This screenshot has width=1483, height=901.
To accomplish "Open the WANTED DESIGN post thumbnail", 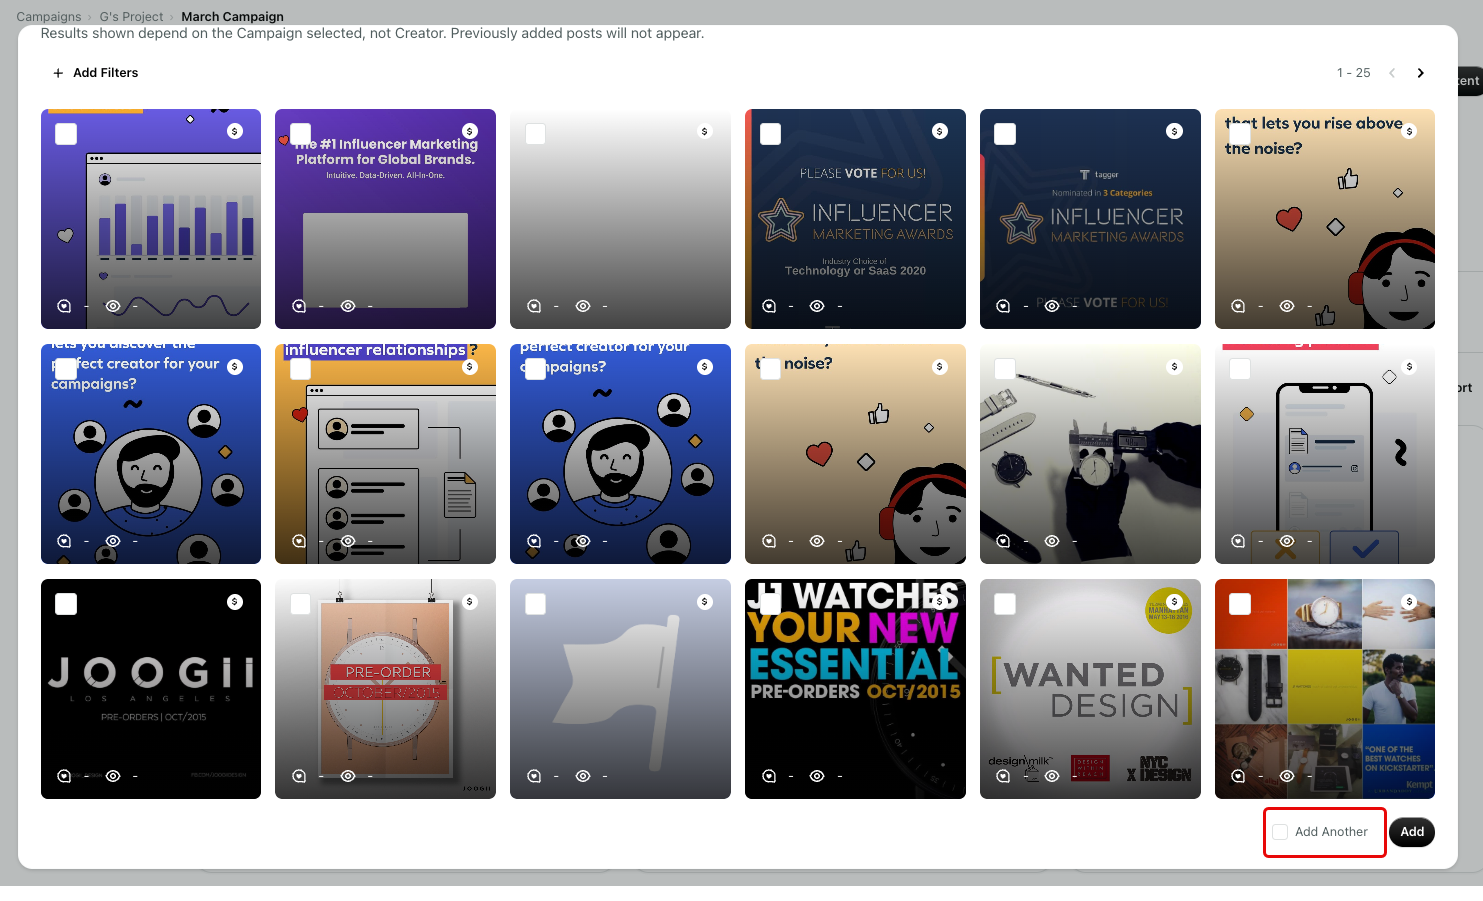I will 1090,689.
